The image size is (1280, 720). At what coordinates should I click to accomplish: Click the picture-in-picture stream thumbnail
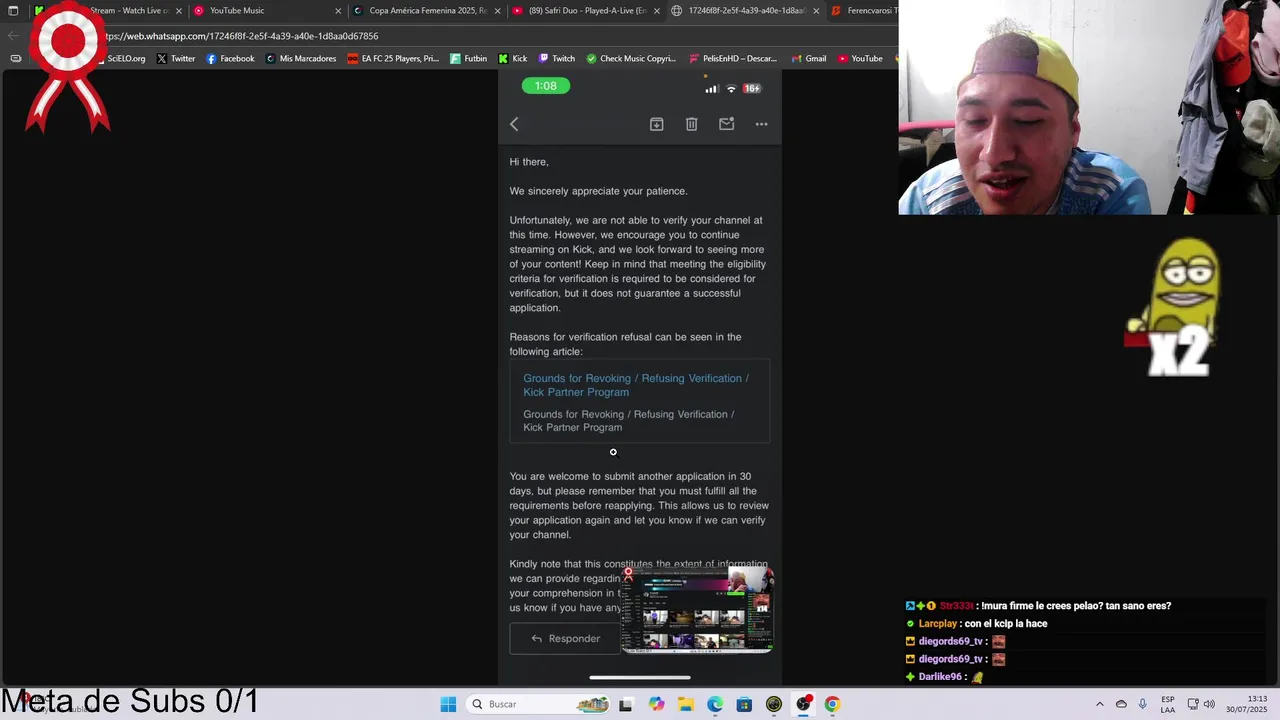tap(697, 611)
